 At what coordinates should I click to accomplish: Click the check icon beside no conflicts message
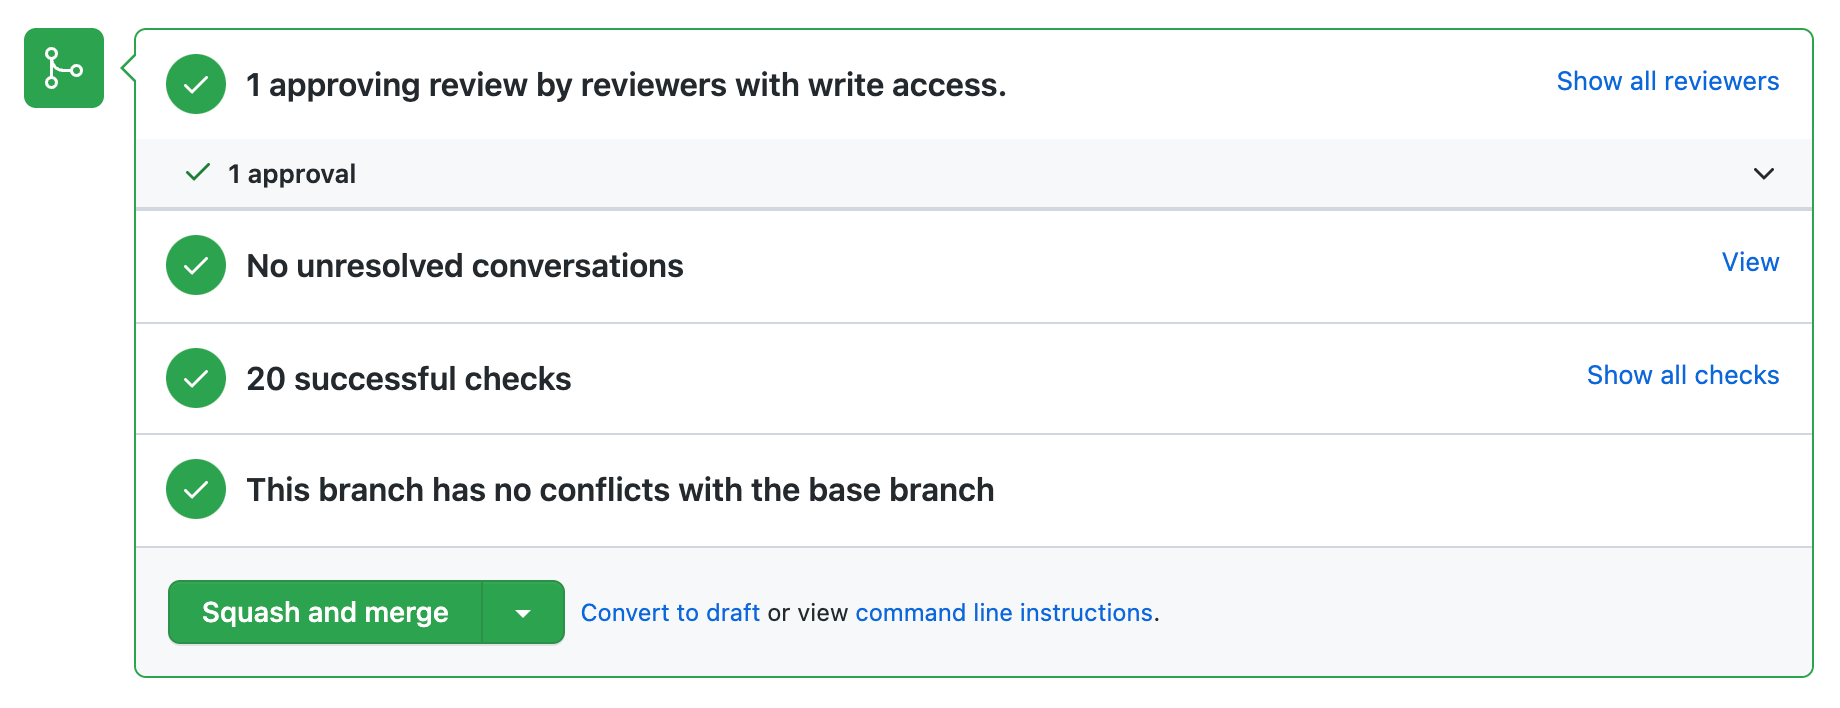[196, 489]
